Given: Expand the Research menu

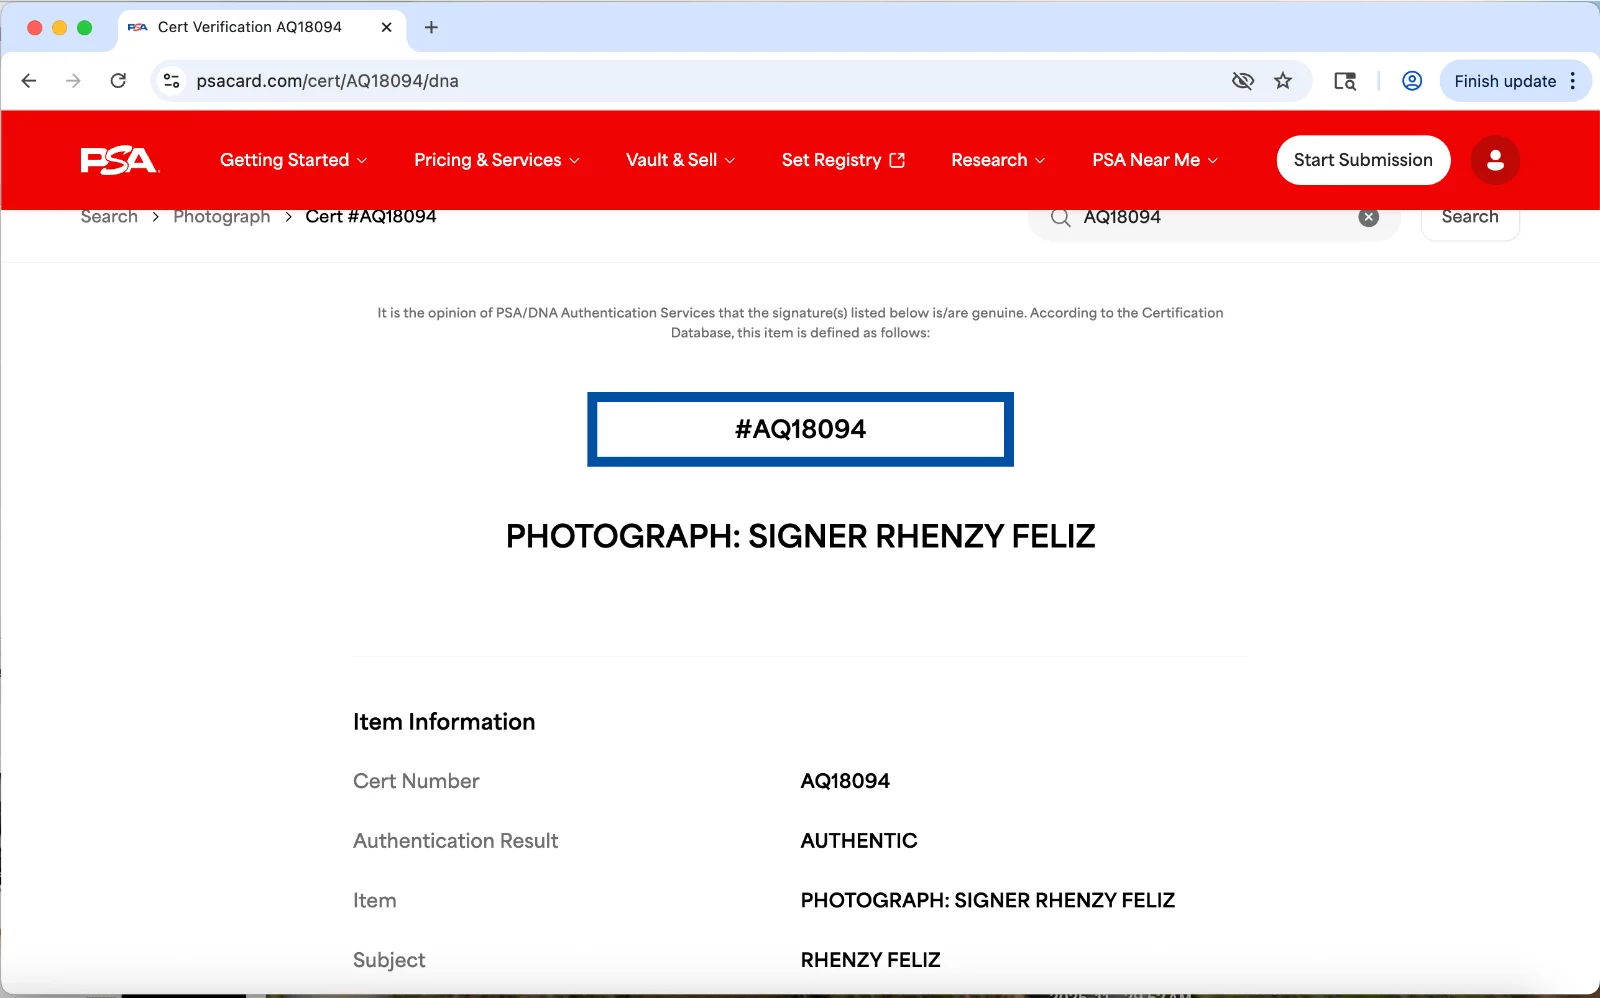Looking at the screenshot, I should pos(998,160).
